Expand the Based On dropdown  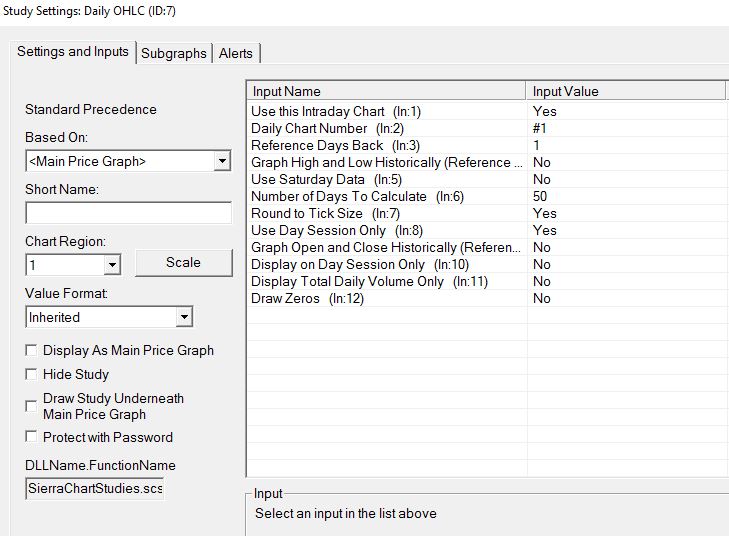221,161
